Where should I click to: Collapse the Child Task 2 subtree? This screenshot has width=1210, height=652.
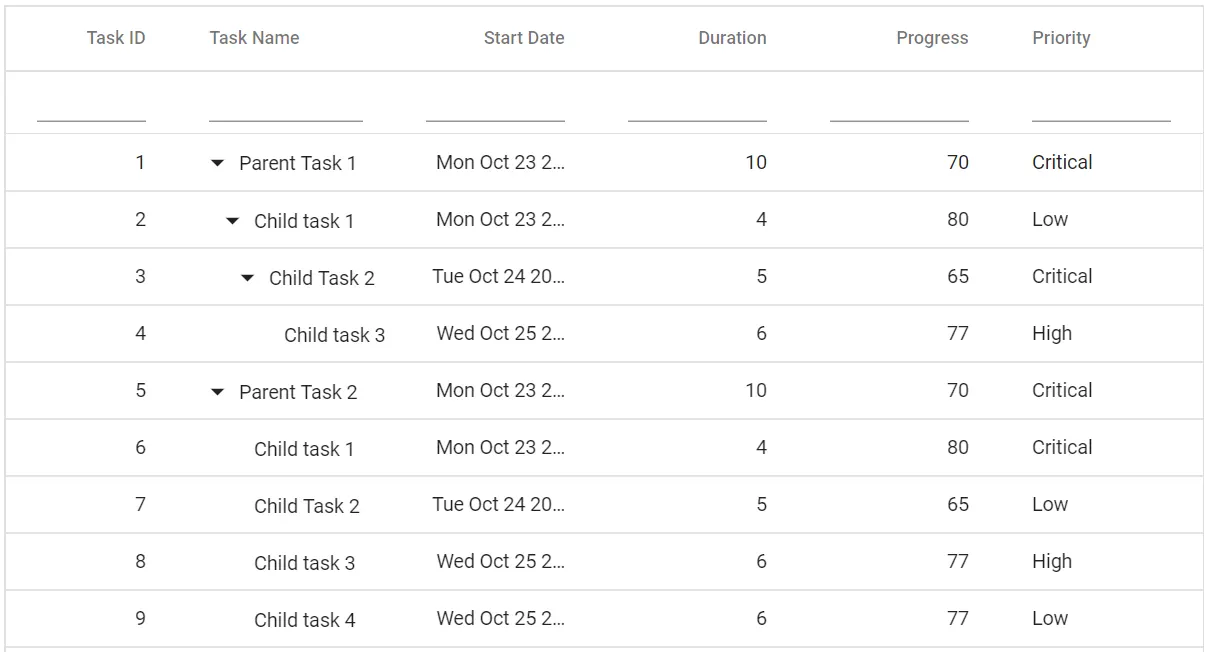pos(248,277)
